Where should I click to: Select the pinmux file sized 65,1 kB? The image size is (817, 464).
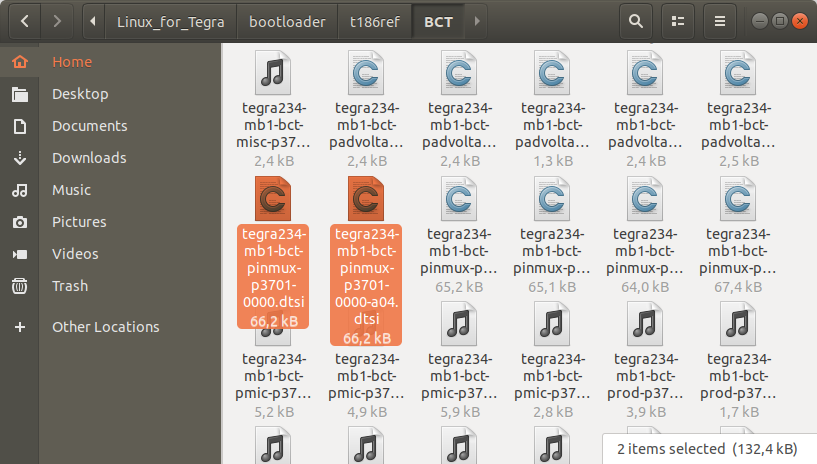(x=552, y=198)
